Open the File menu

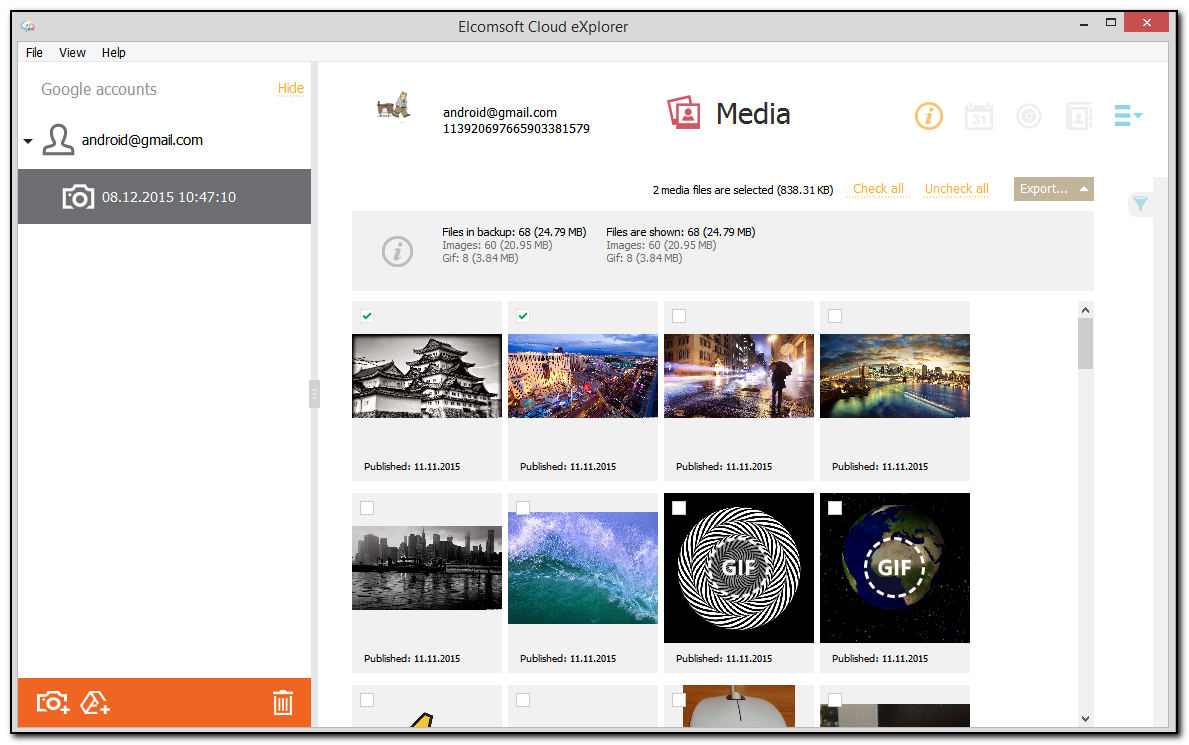34,52
